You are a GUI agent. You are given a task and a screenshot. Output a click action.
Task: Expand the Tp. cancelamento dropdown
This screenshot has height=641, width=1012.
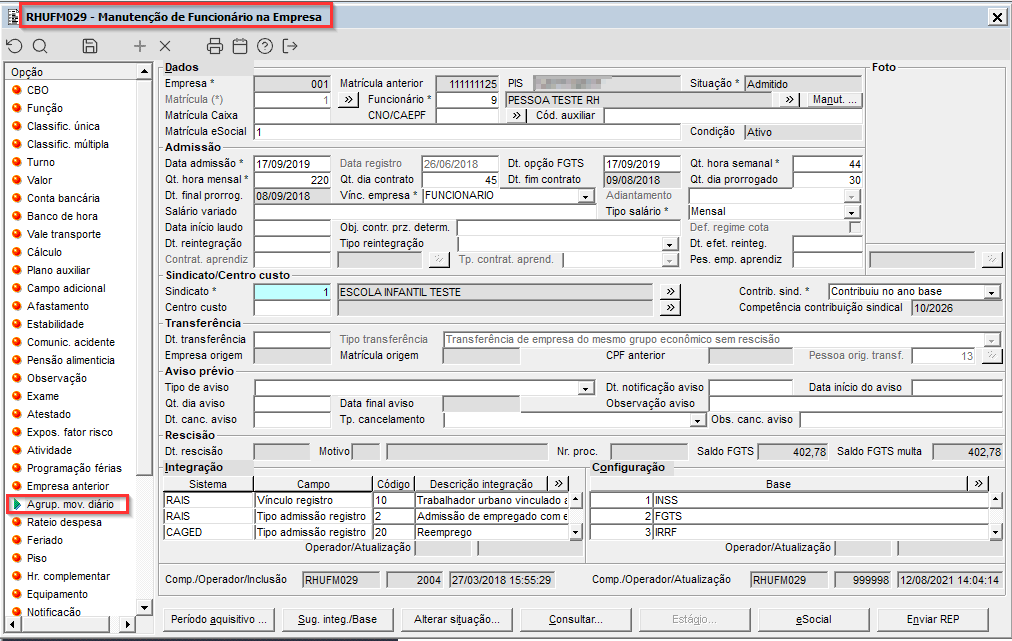coord(697,420)
